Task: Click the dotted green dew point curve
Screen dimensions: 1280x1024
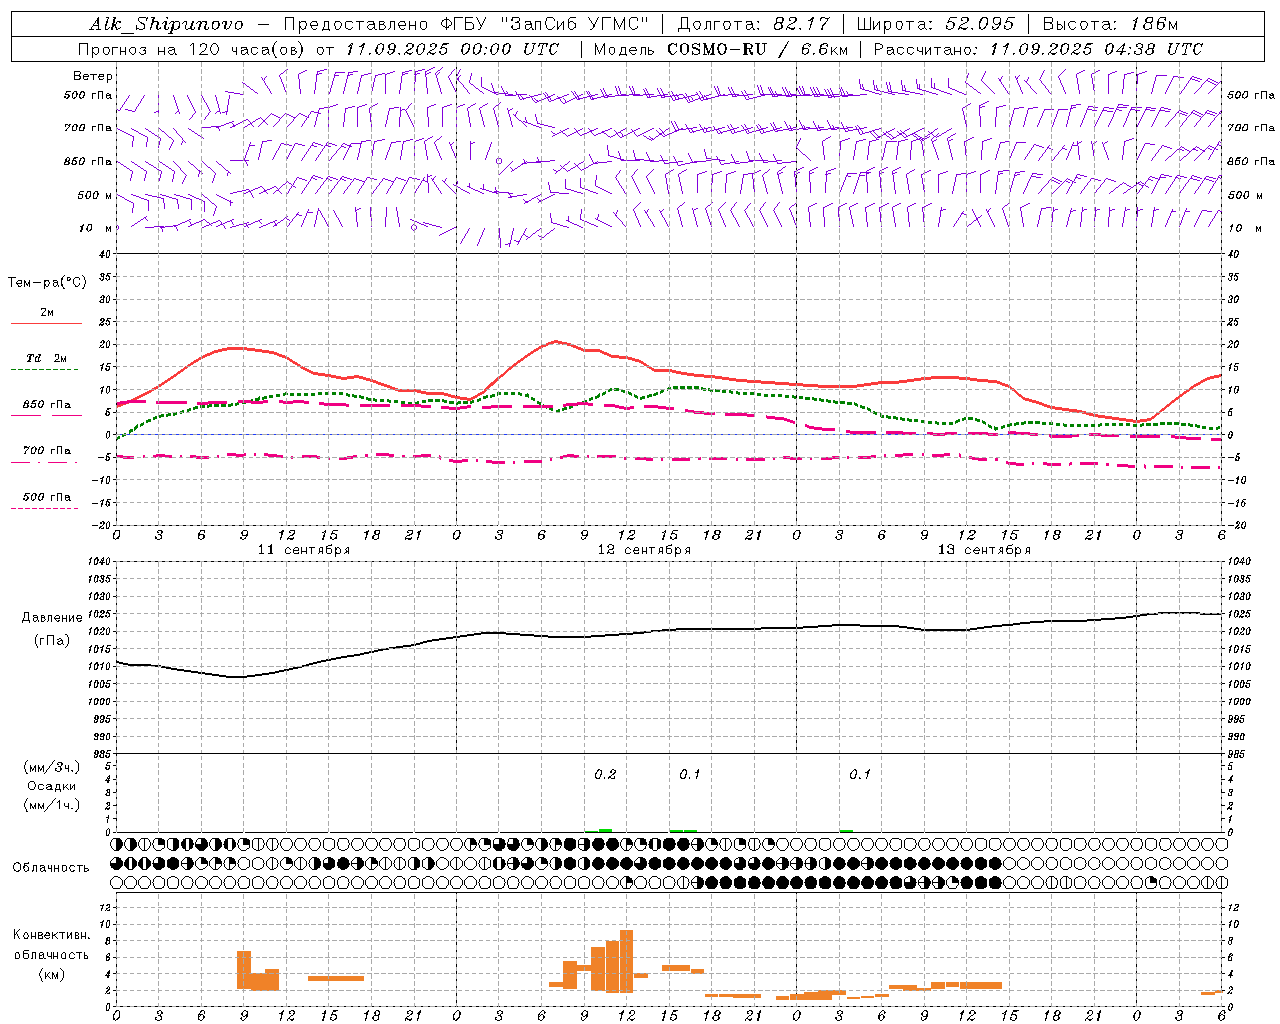Action: [x=669, y=390]
